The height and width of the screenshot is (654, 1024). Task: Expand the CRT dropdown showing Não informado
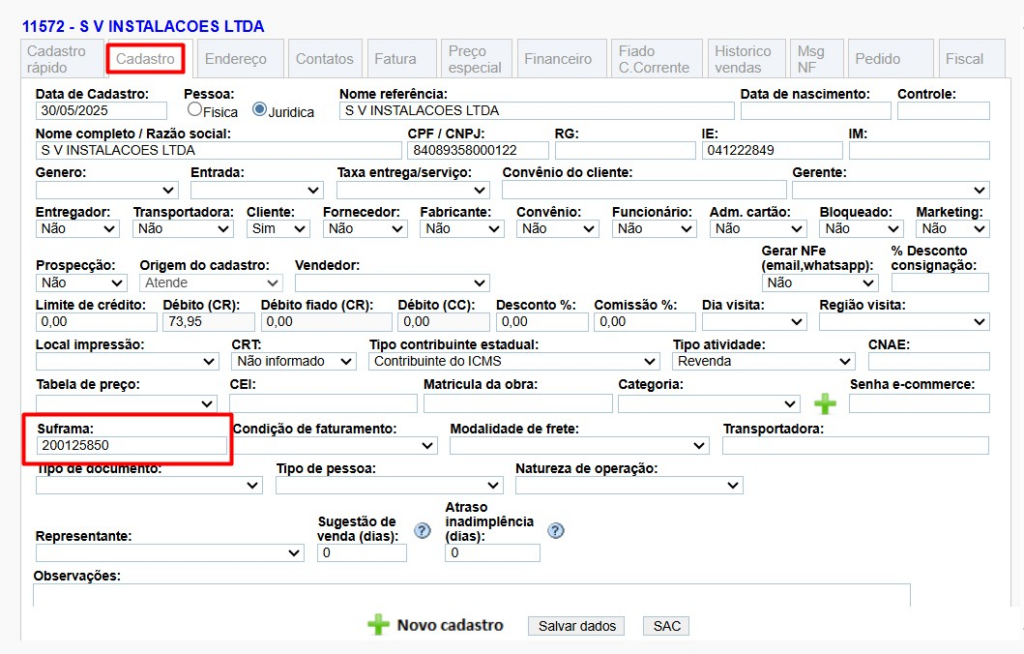tap(293, 361)
